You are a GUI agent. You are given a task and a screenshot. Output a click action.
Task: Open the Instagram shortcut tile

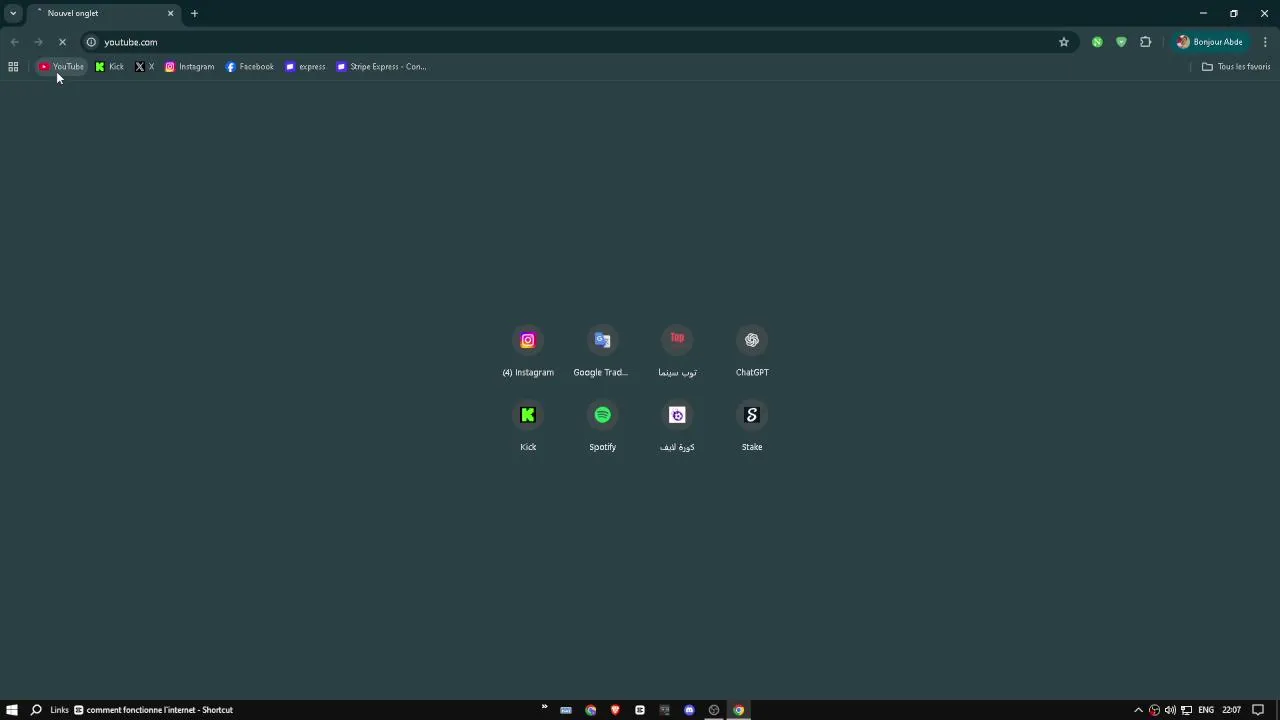click(x=528, y=352)
